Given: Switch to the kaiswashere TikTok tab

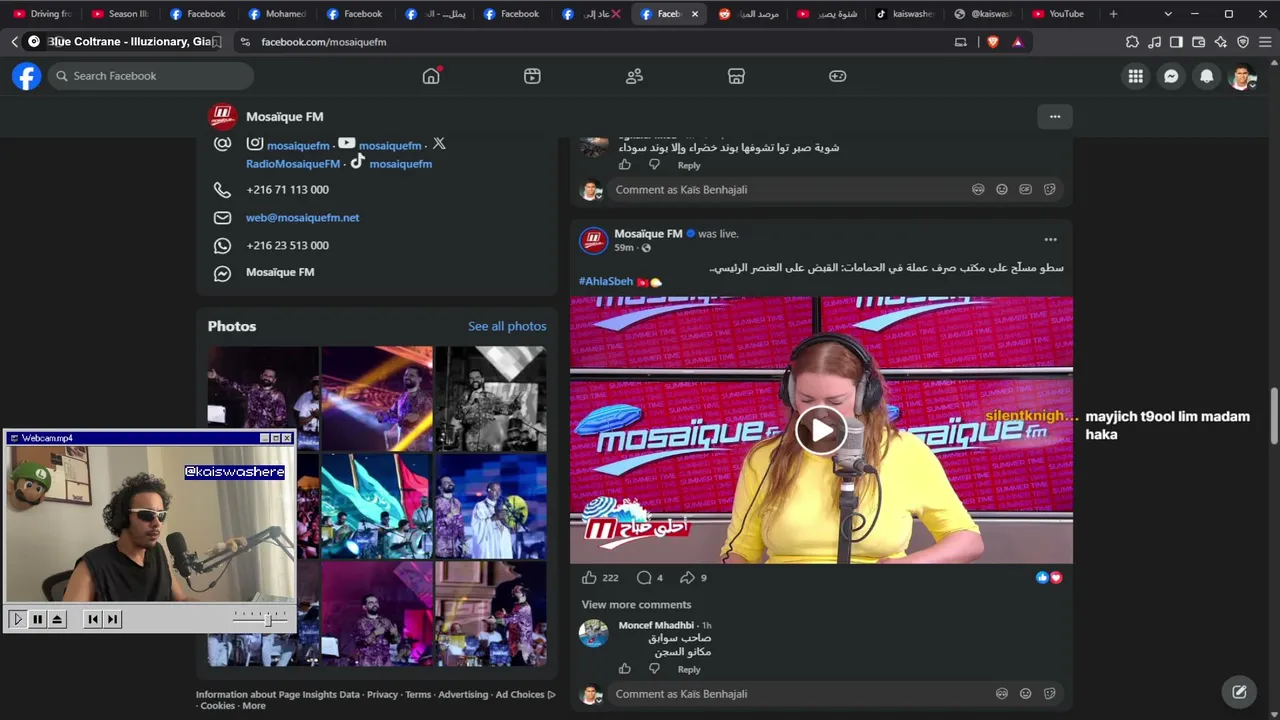Looking at the screenshot, I should 905,14.
